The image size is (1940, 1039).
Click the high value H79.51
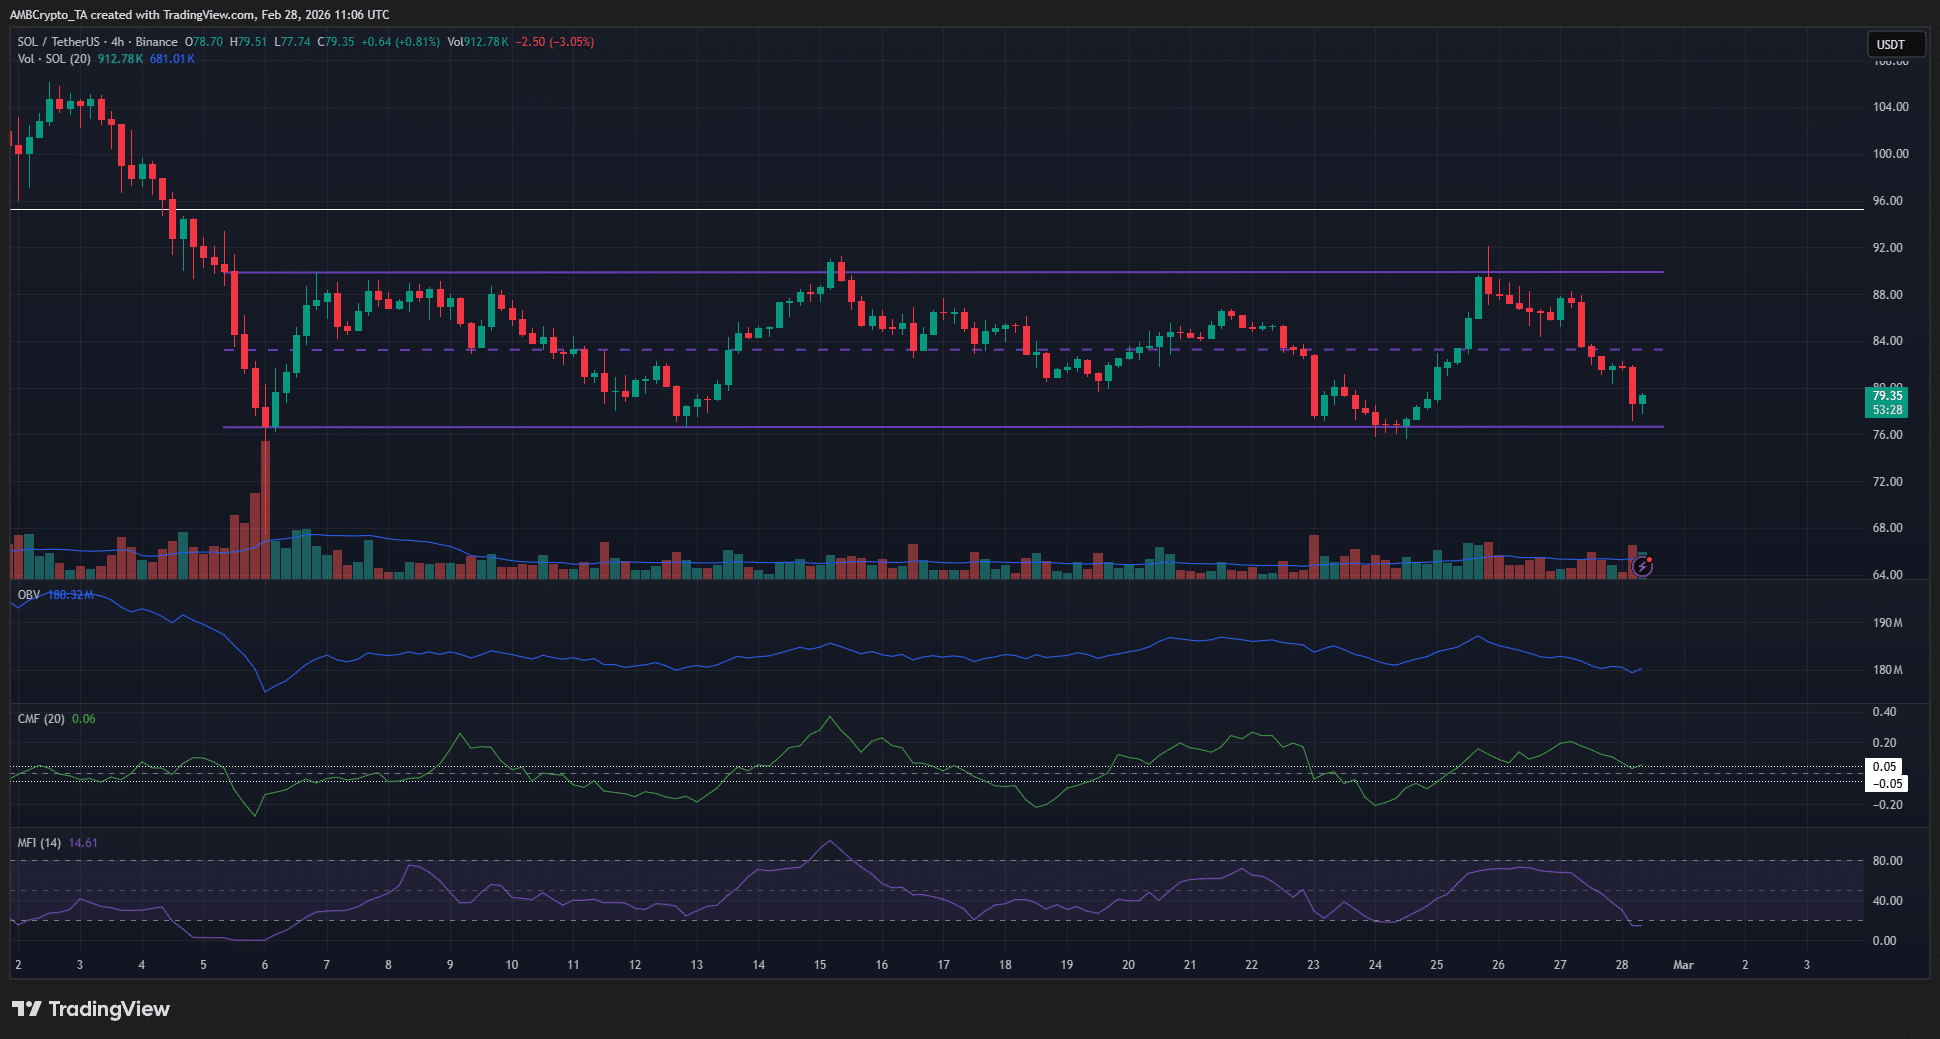248,42
